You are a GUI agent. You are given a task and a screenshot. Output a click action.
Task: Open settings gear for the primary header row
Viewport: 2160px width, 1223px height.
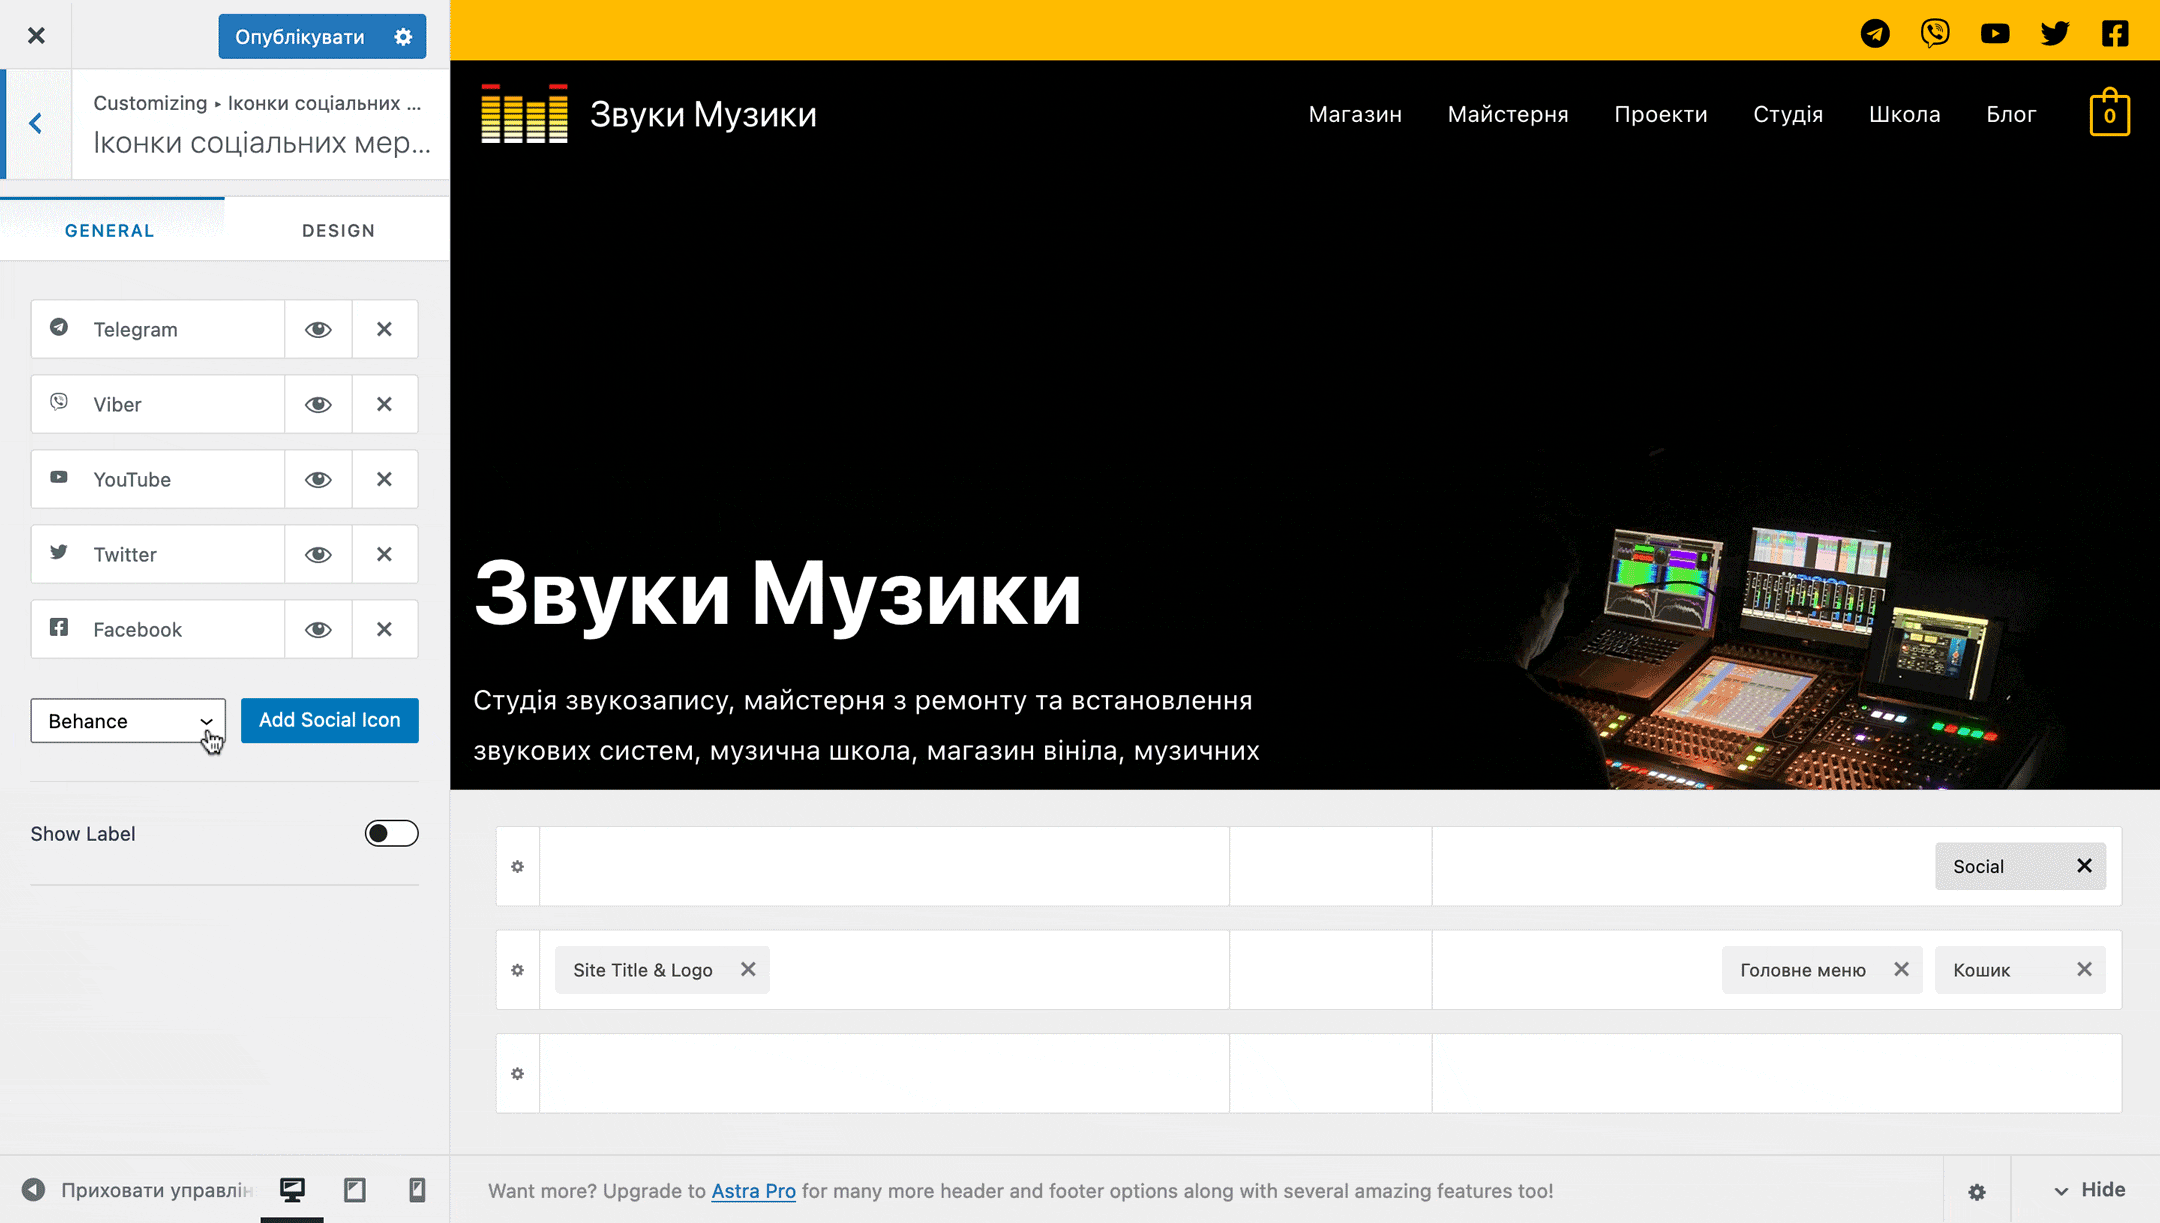[517, 970]
